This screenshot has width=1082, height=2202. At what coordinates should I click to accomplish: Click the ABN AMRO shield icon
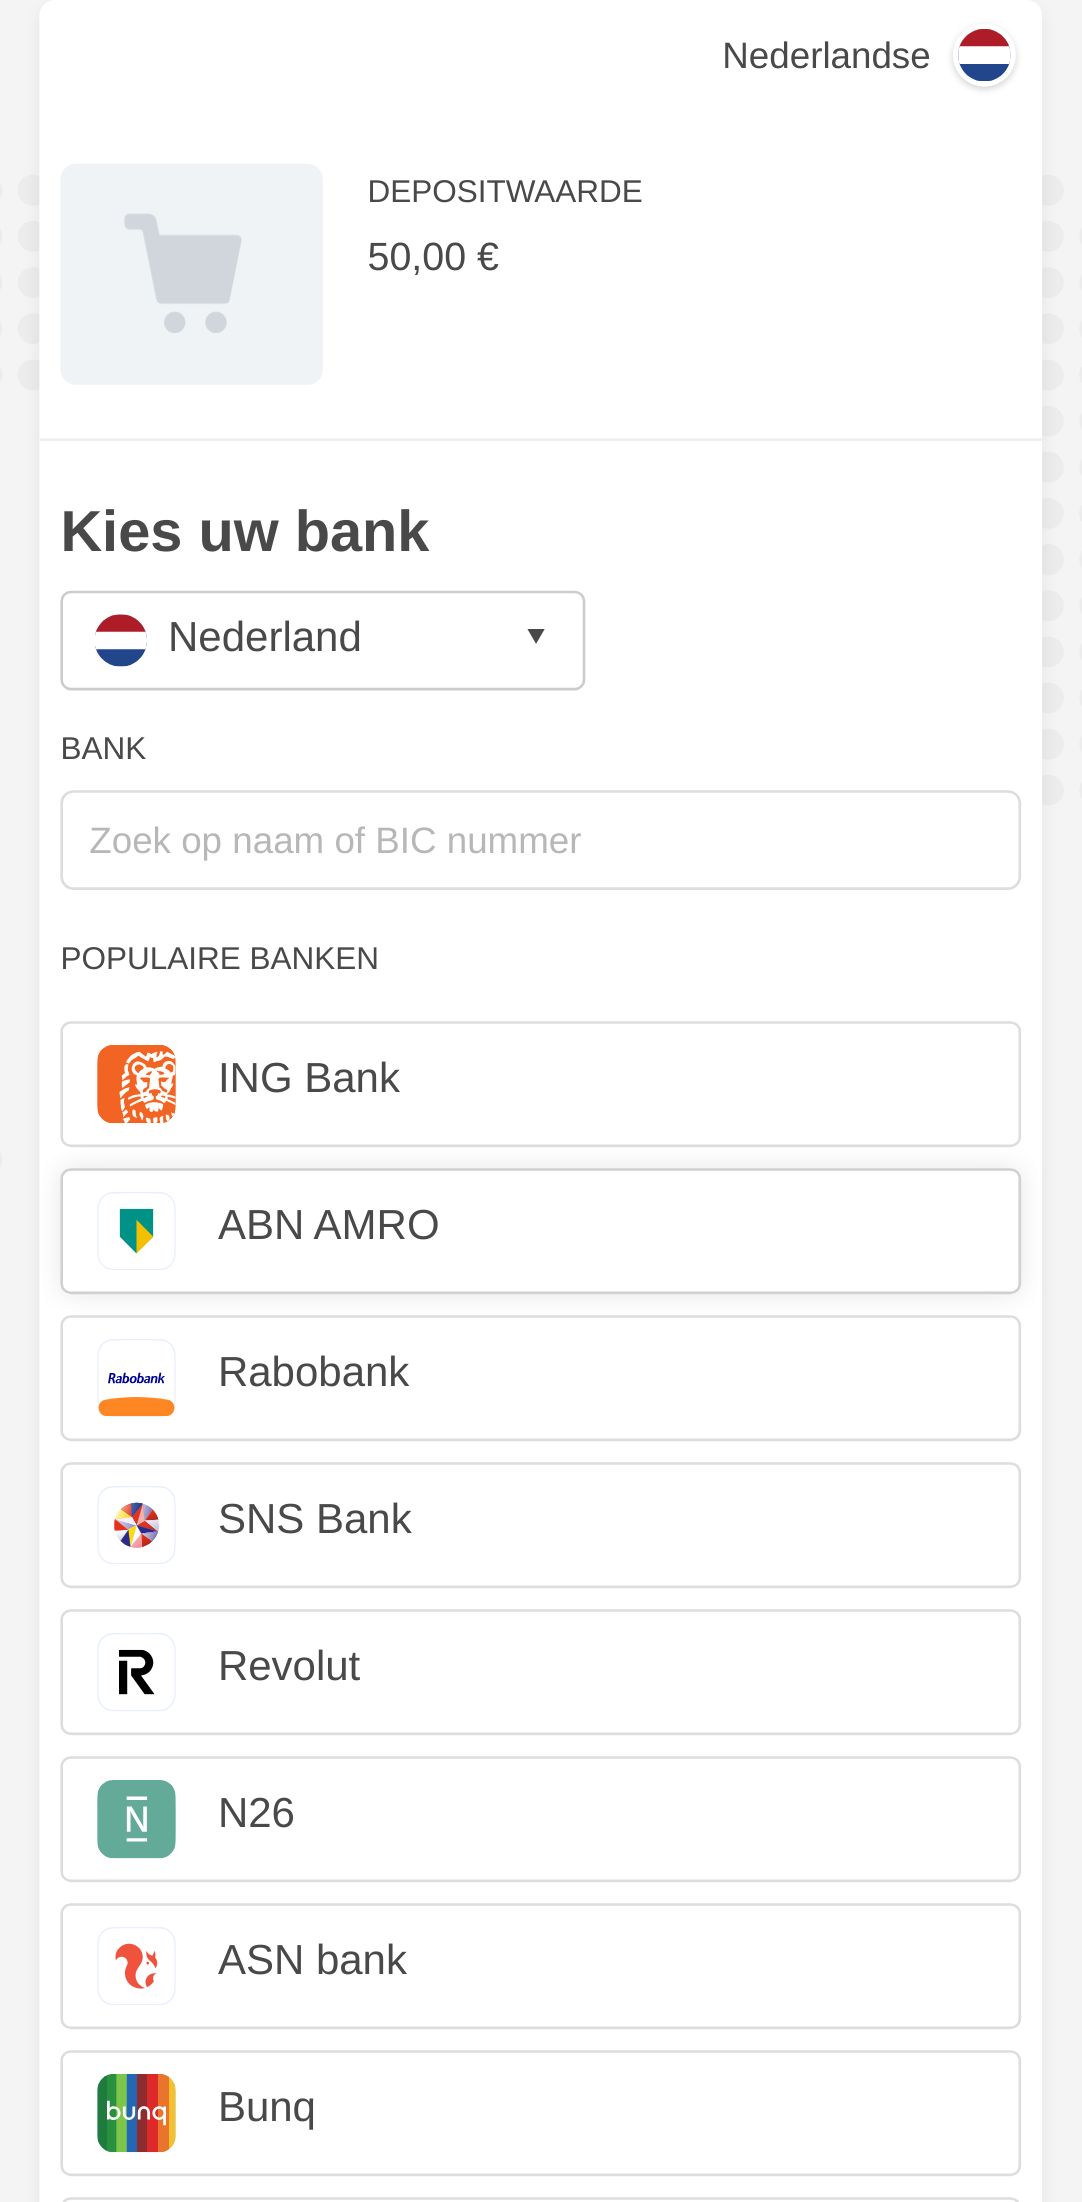136,1231
